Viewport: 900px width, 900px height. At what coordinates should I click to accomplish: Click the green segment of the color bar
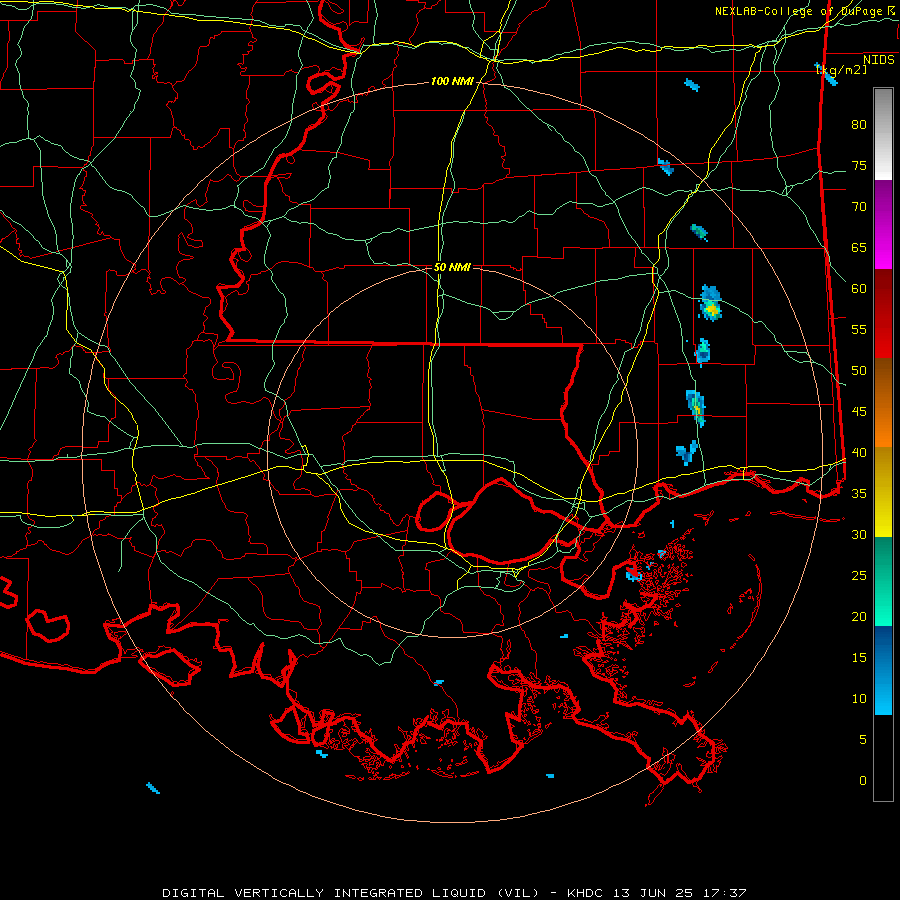[883, 581]
